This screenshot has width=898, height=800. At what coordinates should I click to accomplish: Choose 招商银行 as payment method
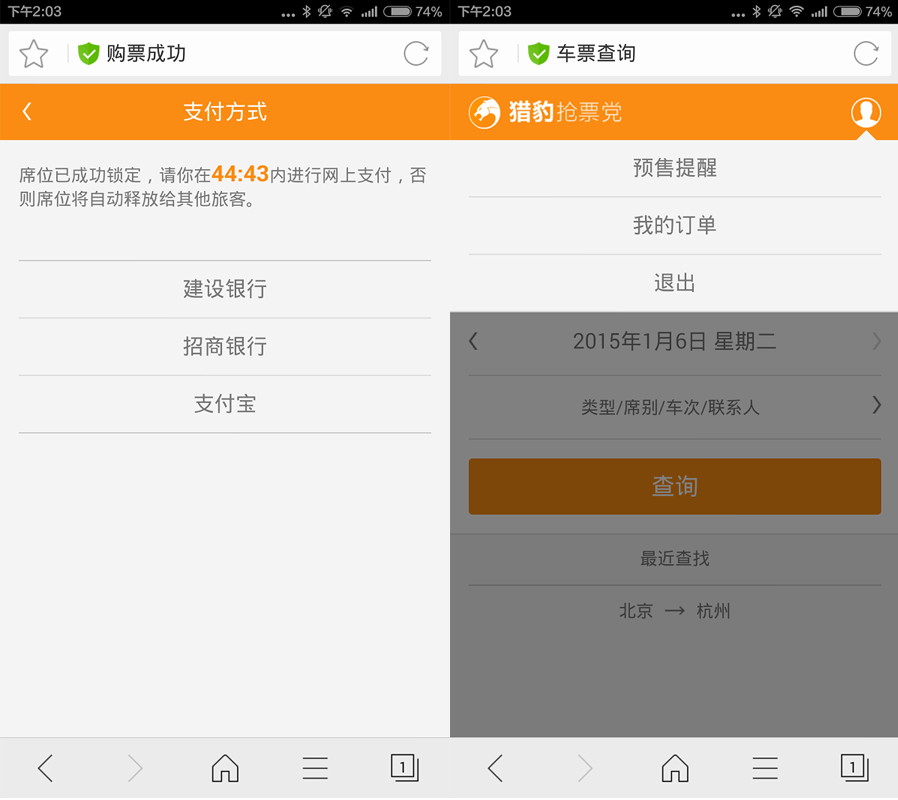[225, 347]
